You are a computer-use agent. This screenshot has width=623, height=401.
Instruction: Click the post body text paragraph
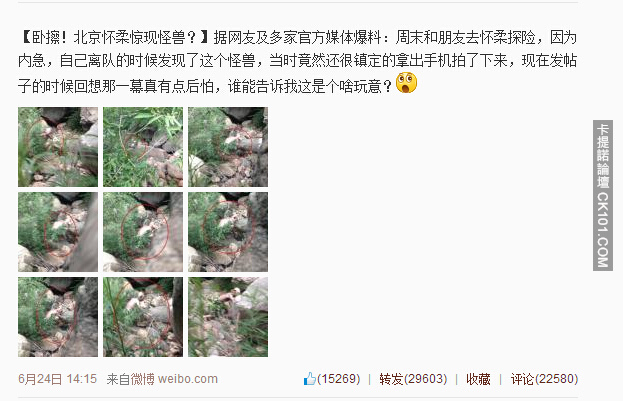[x=298, y=61]
